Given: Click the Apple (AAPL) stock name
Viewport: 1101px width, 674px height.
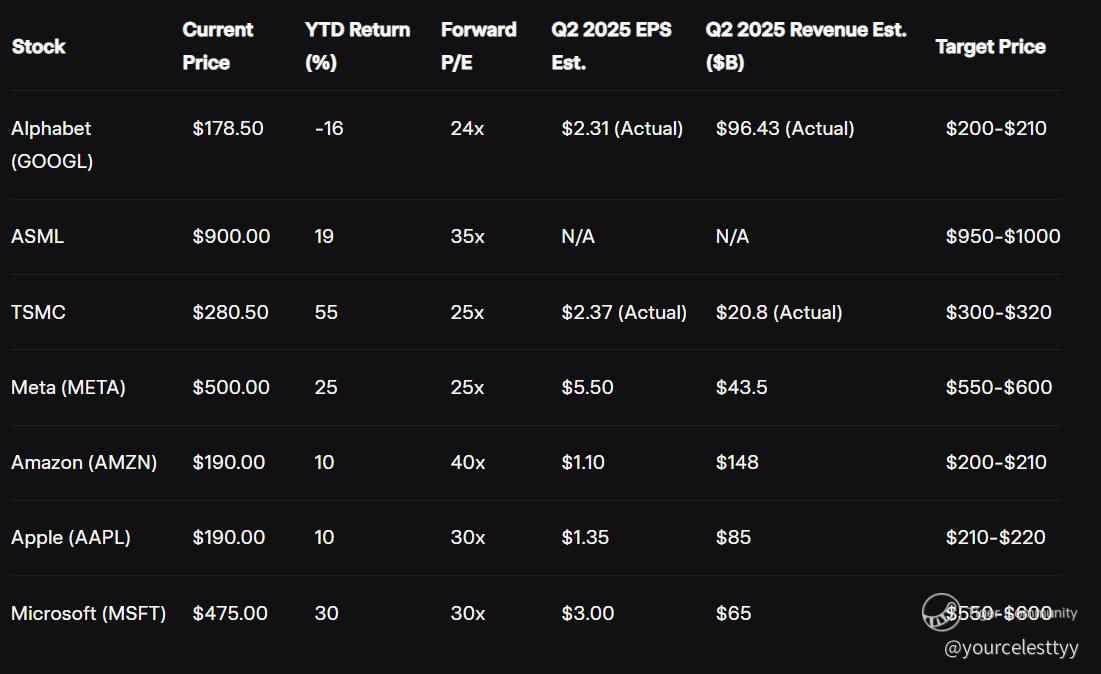Looking at the screenshot, I should point(71,537).
